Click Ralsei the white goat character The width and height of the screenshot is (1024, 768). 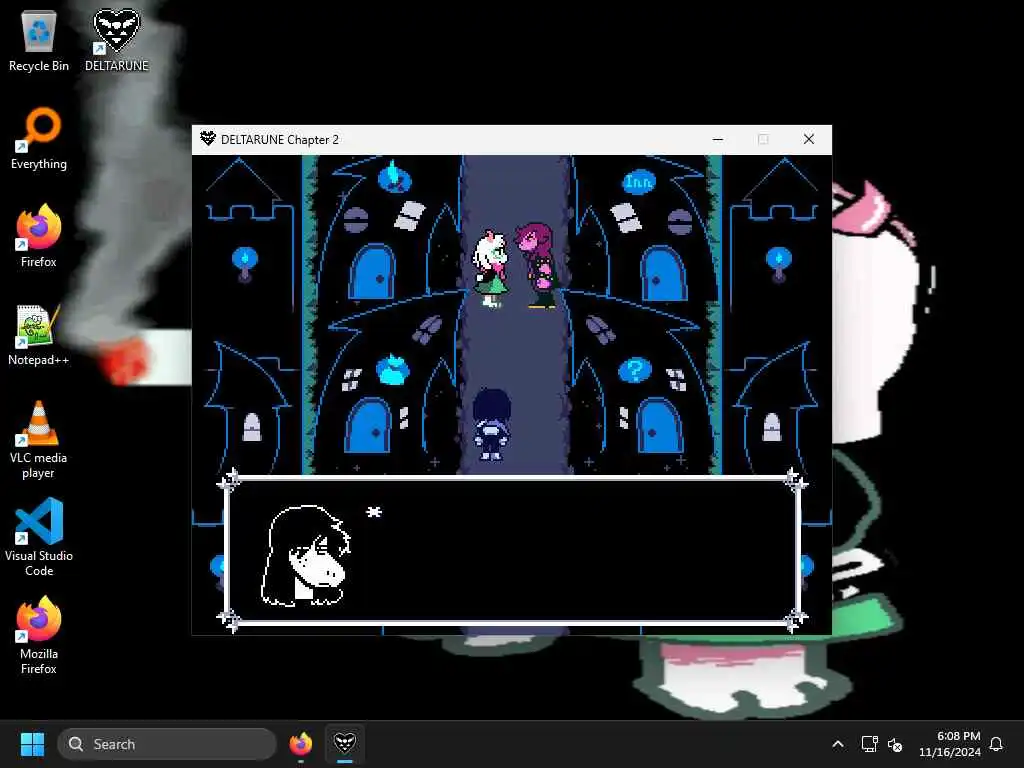click(490, 268)
